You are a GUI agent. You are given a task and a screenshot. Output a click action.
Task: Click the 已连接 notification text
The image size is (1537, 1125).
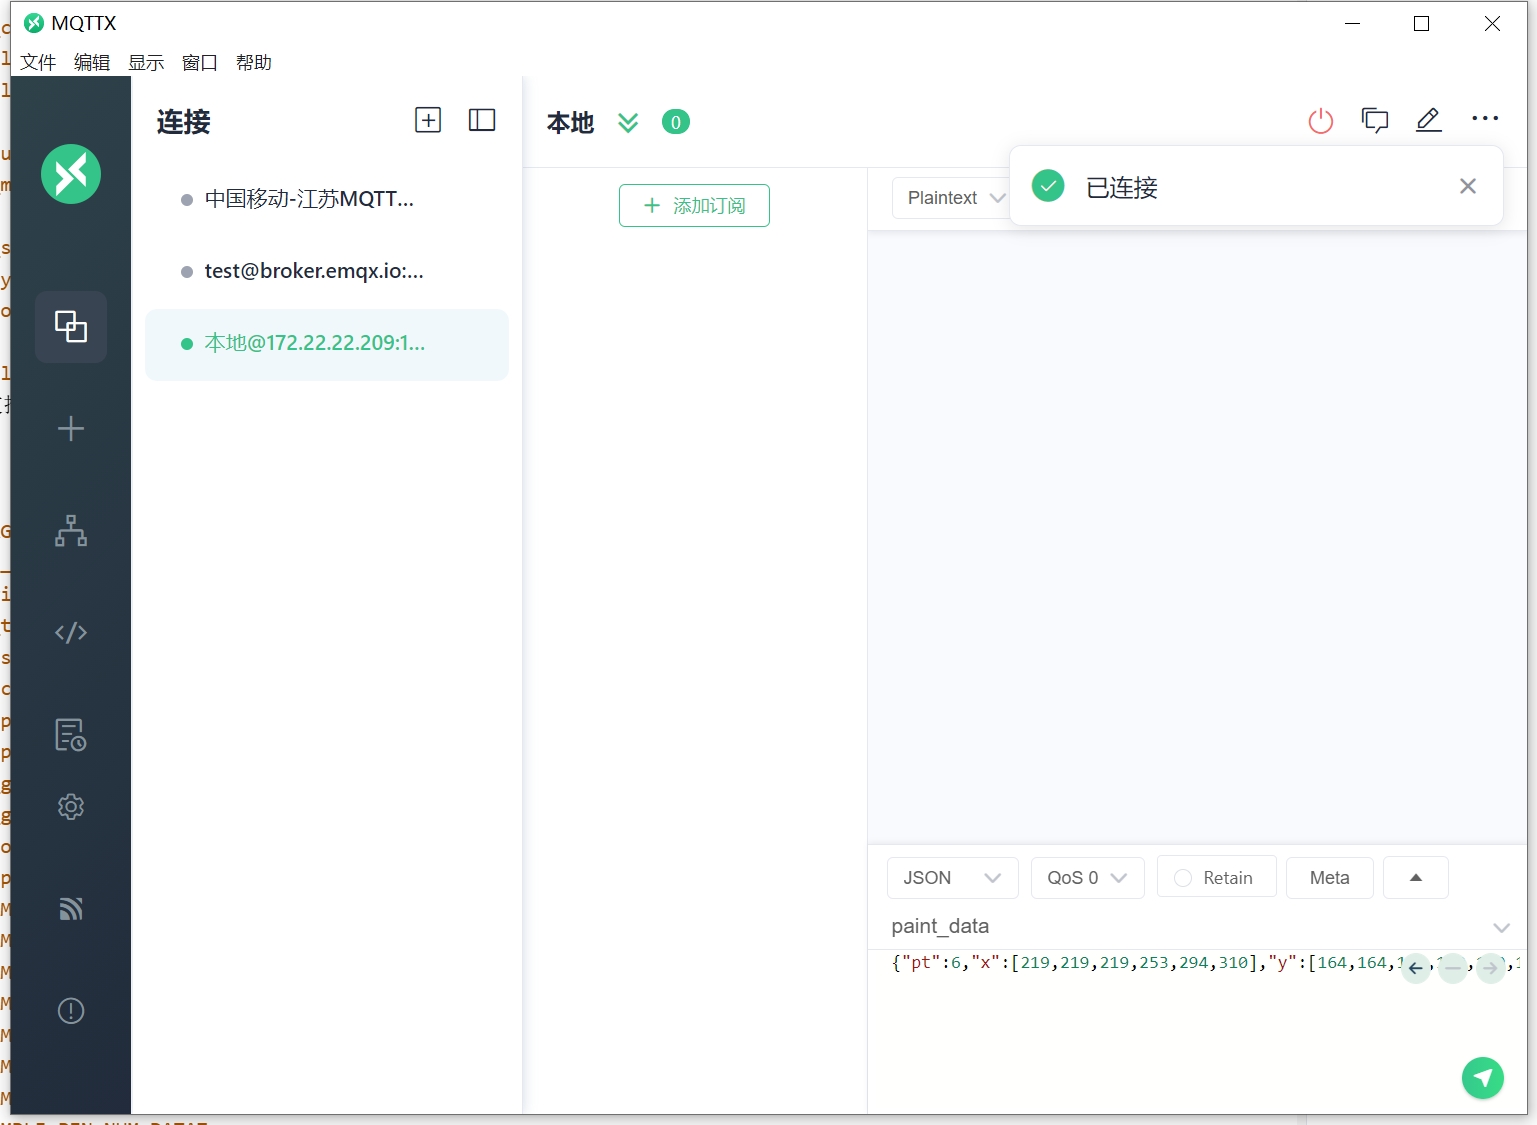(1122, 188)
